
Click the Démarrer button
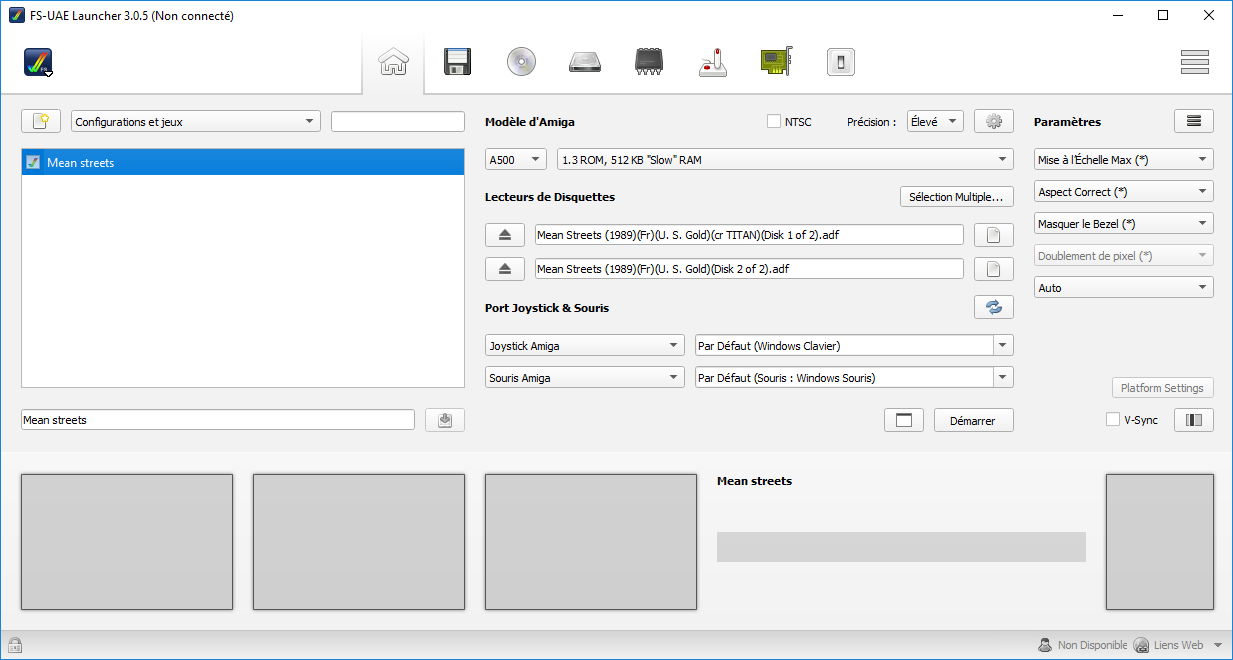974,420
